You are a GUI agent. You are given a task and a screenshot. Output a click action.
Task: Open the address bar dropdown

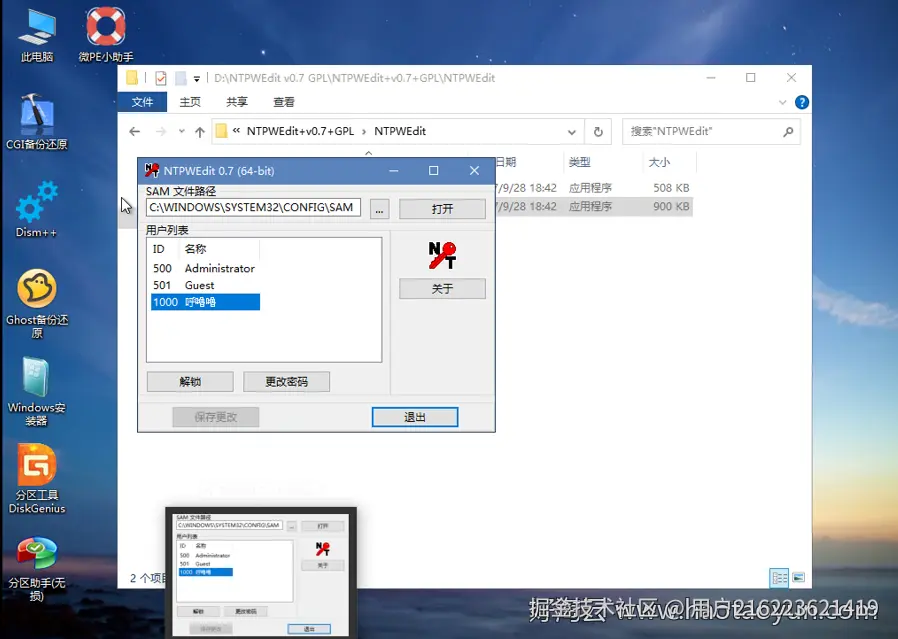[x=571, y=131]
